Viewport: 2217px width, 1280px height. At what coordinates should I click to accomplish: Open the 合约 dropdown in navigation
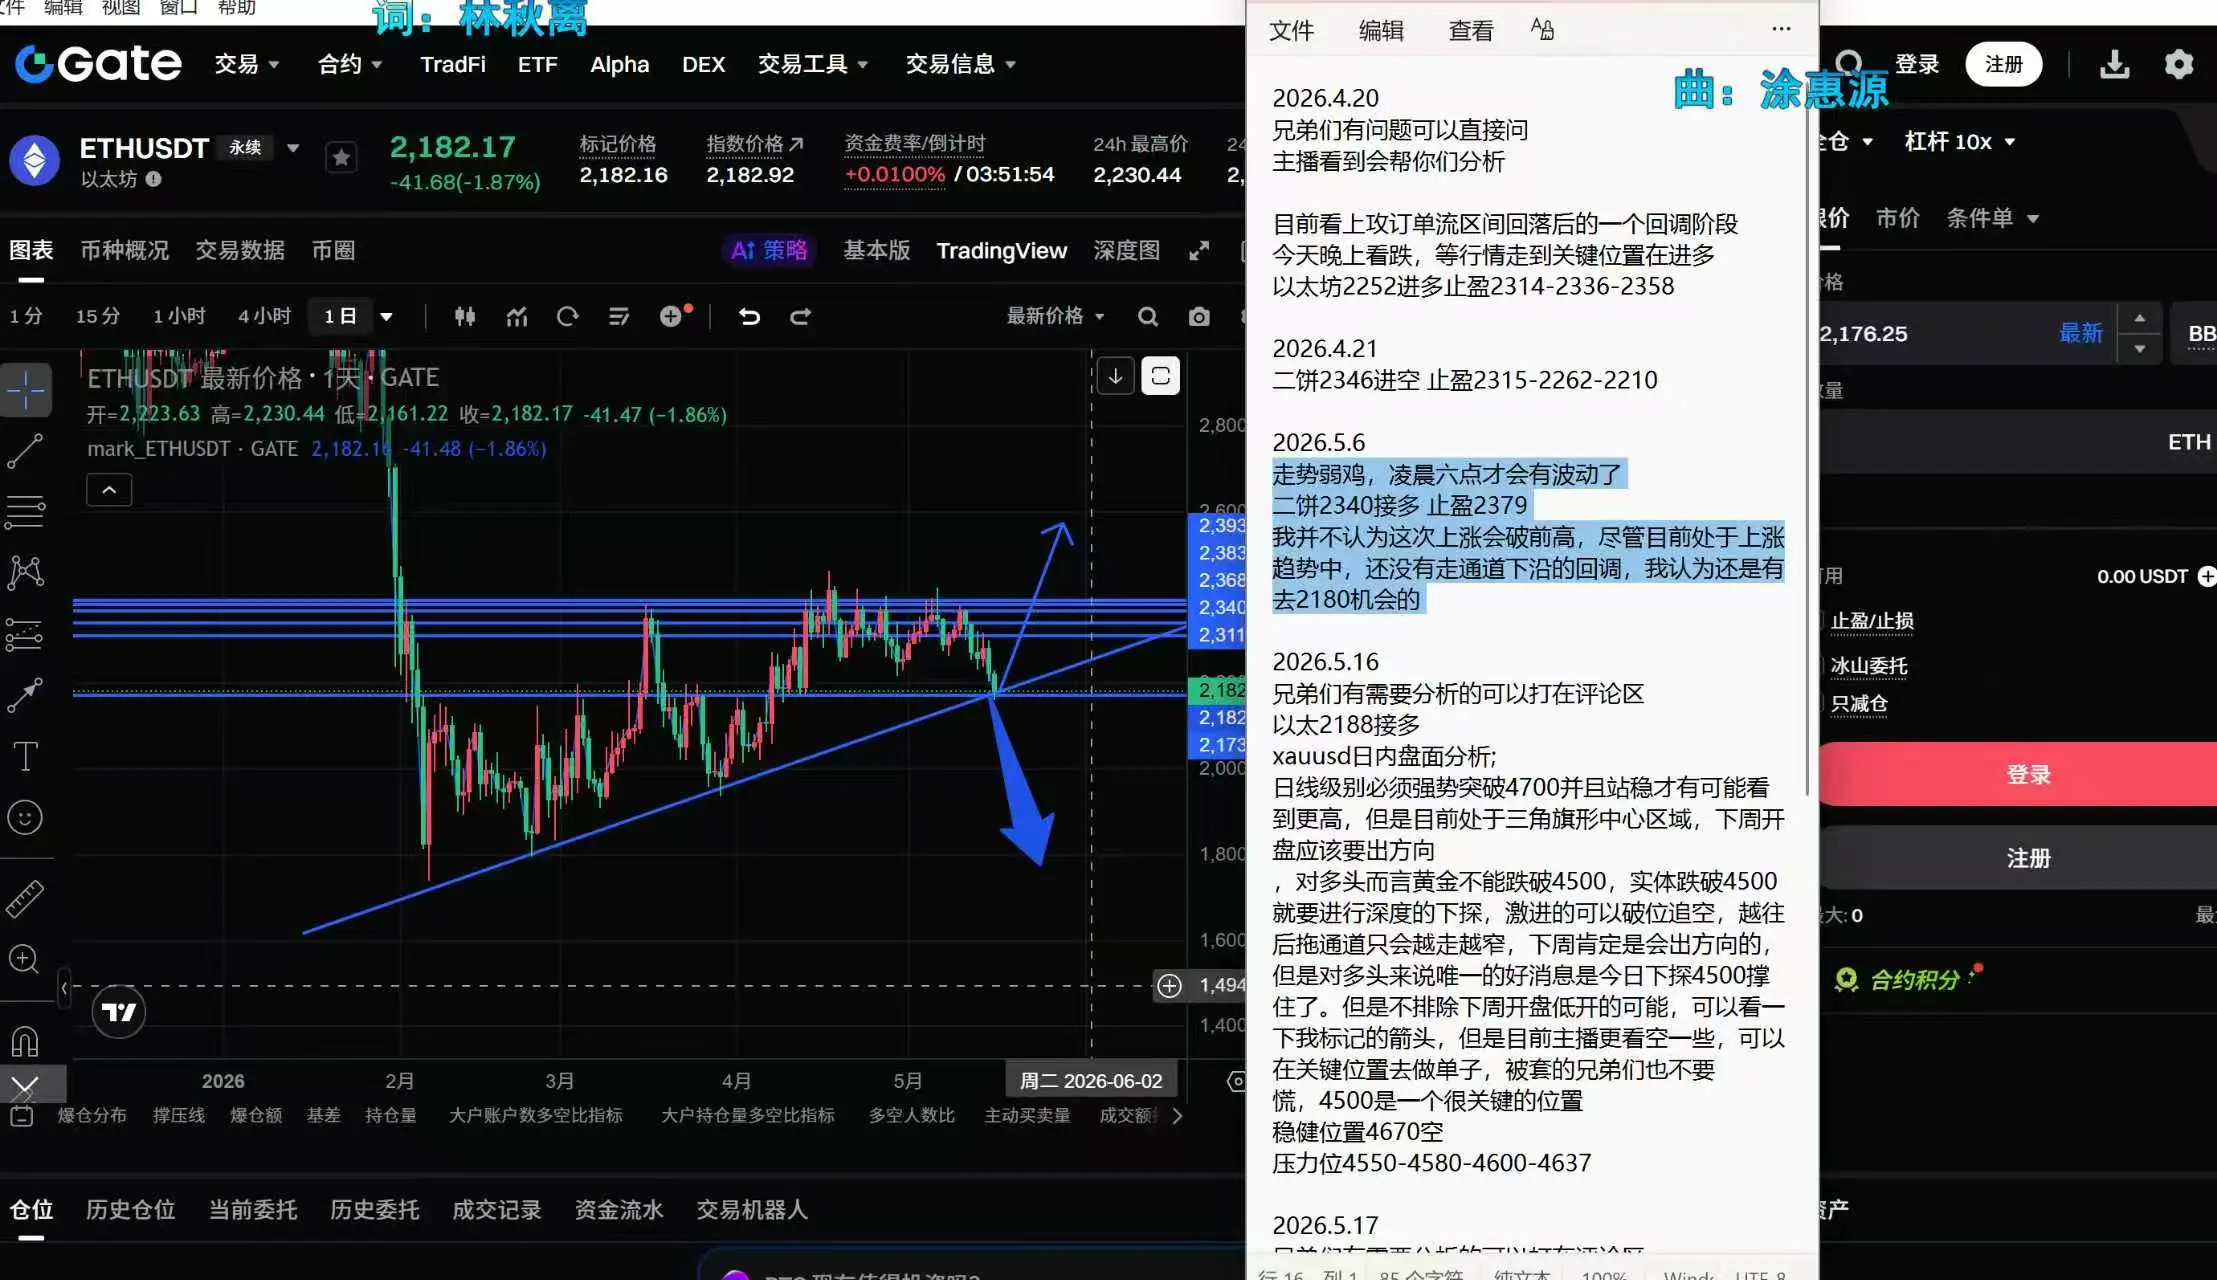click(350, 64)
